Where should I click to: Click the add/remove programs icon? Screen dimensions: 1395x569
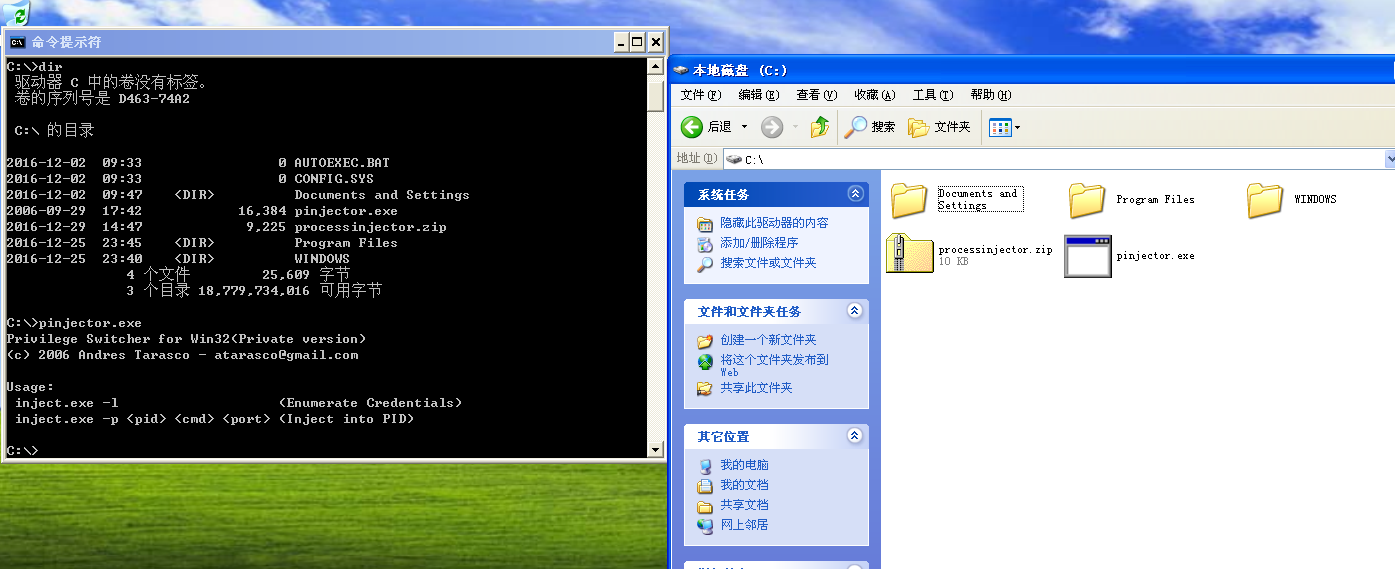pyautogui.click(x=705, y=243)
